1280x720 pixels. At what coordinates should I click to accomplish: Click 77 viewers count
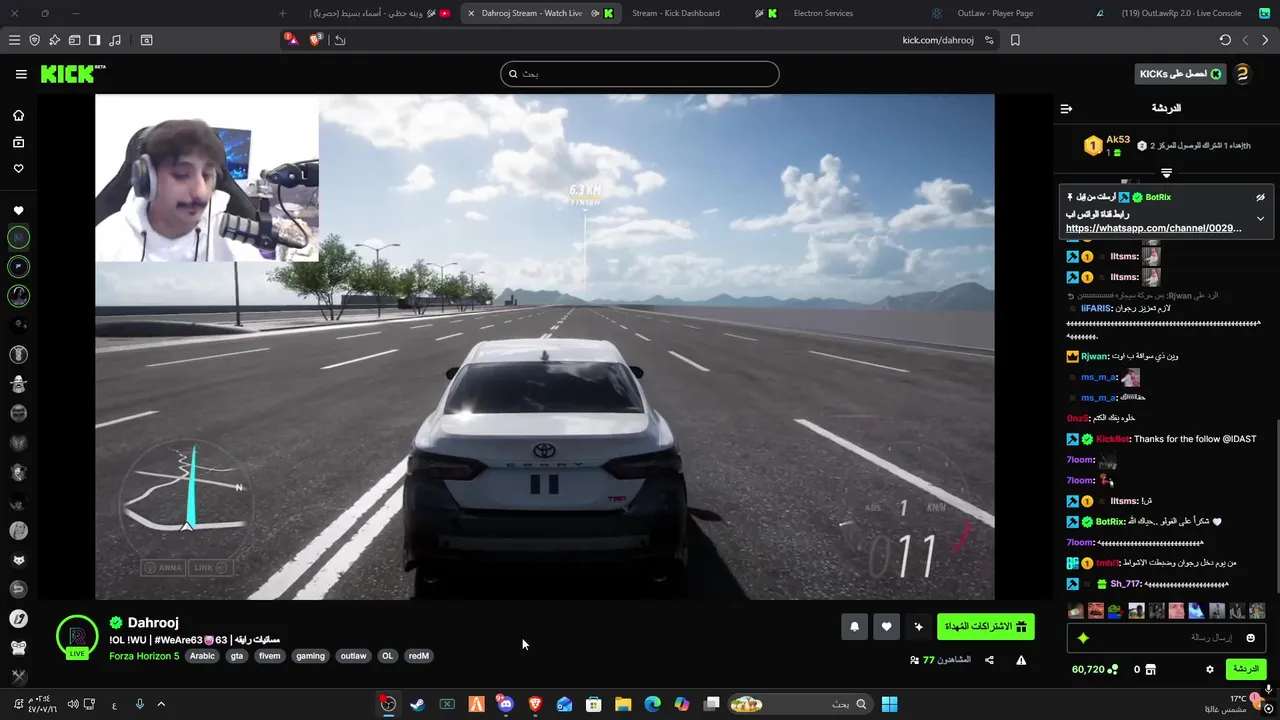click(940, 660)
